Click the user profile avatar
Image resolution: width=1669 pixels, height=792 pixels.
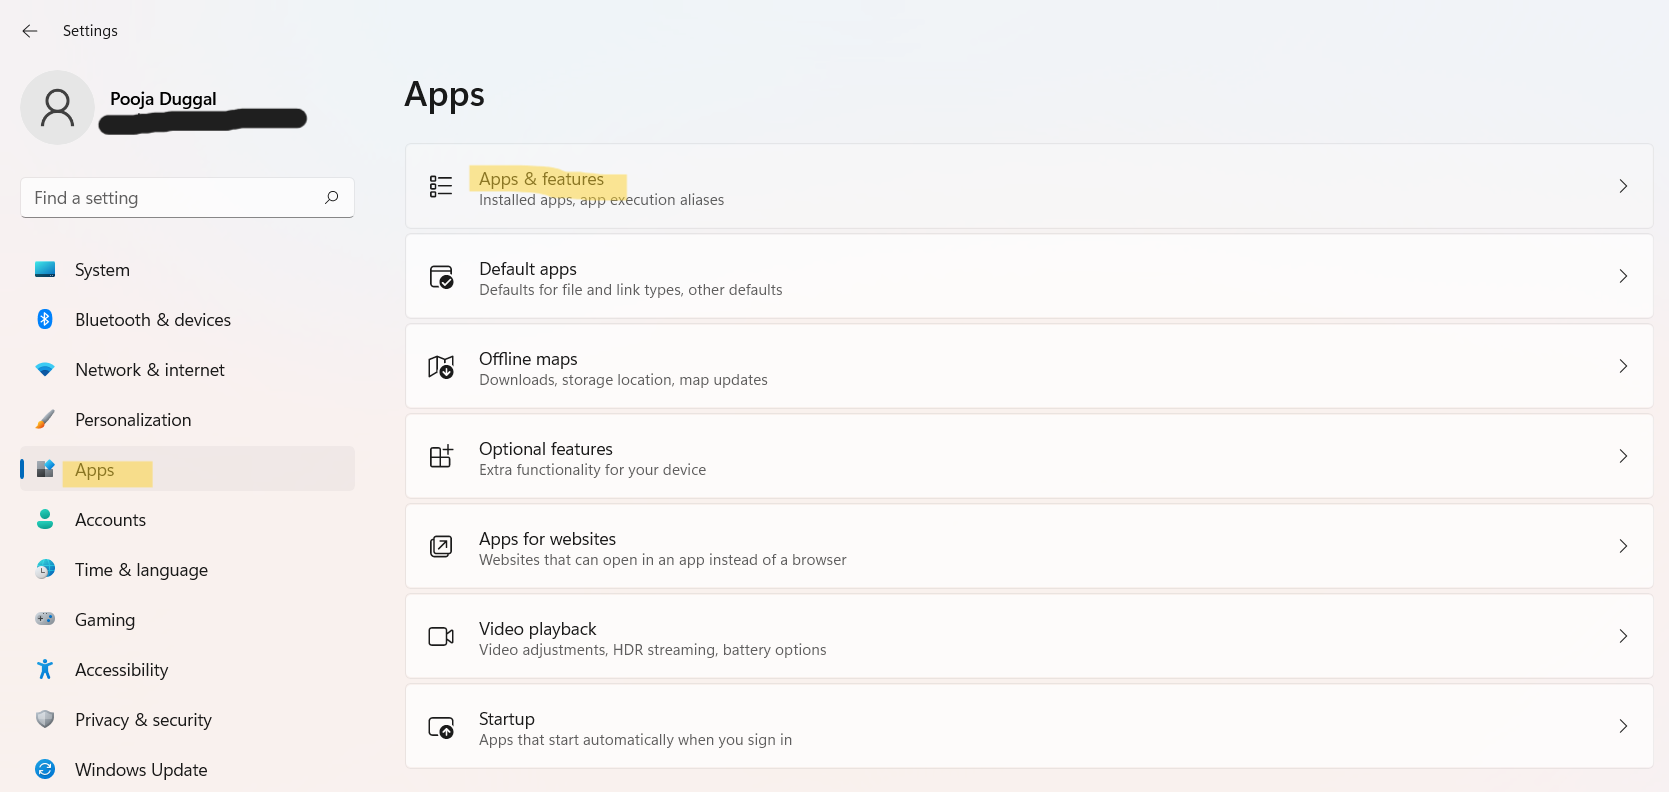pos(57,107)
